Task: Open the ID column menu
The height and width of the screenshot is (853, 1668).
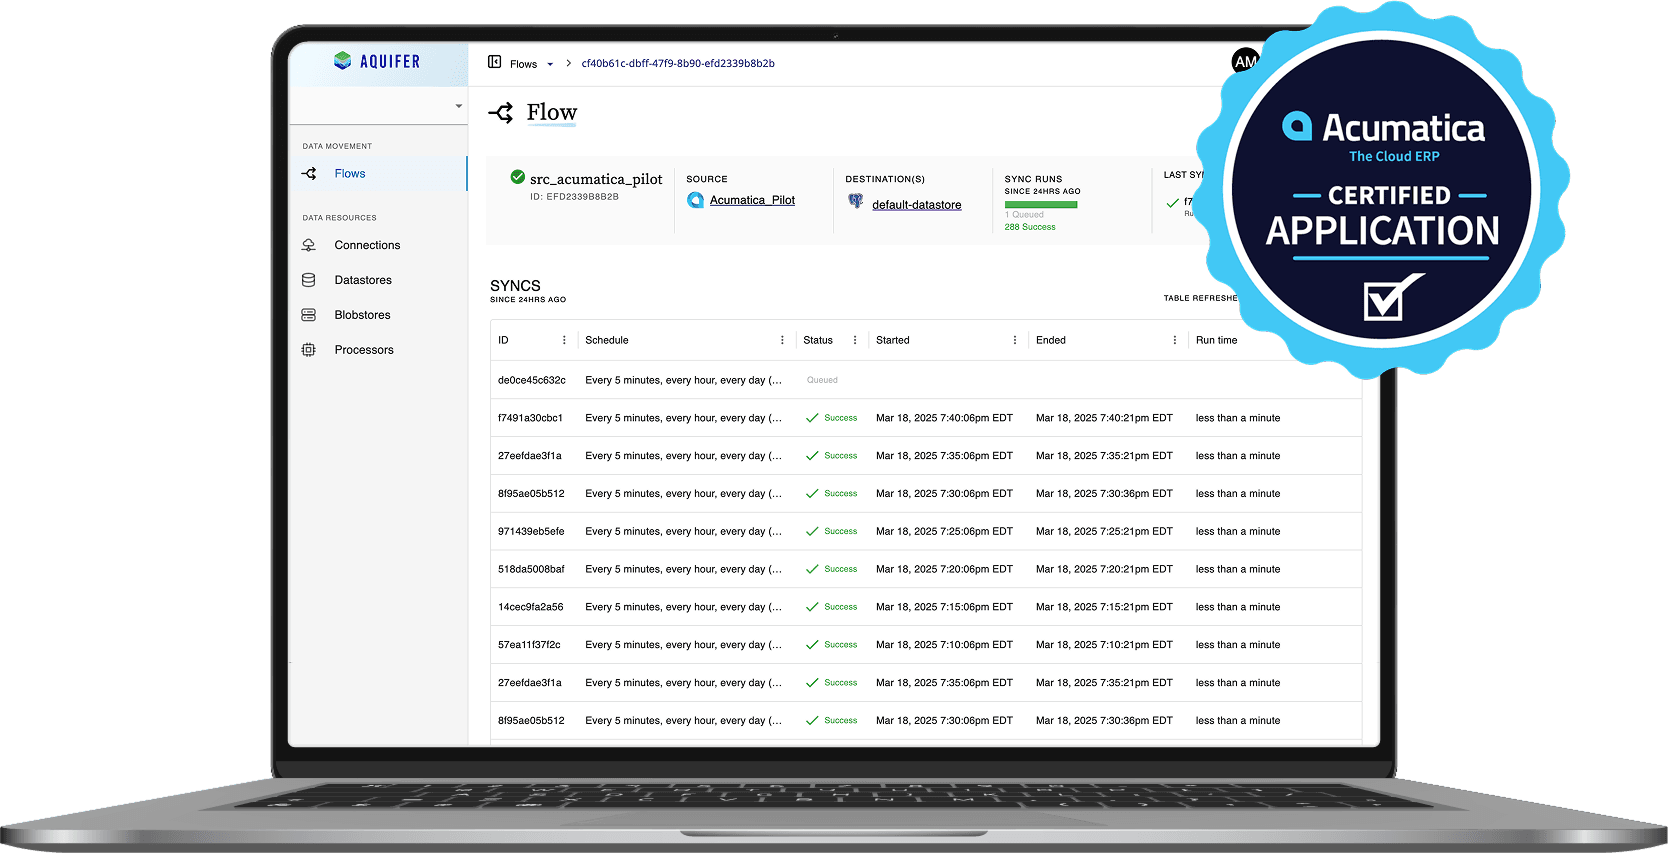Action: pyautogui.click(x=564, y=340)
